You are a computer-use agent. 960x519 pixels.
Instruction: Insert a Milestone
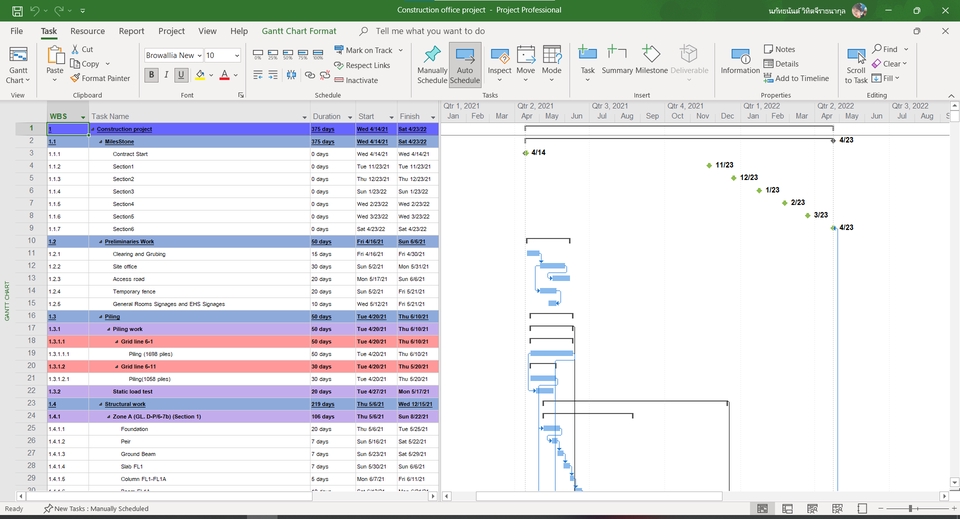pyautogui.click(x=651, y=60)
